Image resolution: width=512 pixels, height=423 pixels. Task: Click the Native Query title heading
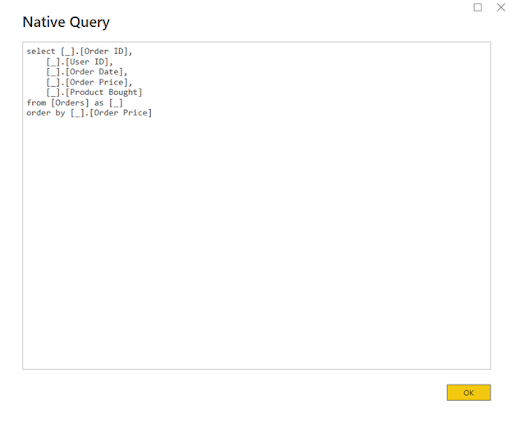[x=66, y=22]
